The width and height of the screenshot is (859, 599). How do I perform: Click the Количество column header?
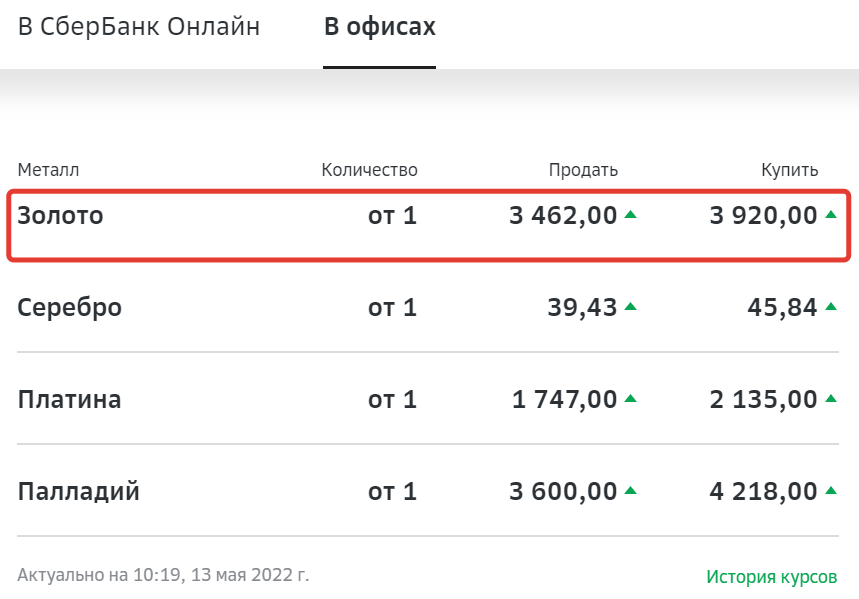coord(369,170)
